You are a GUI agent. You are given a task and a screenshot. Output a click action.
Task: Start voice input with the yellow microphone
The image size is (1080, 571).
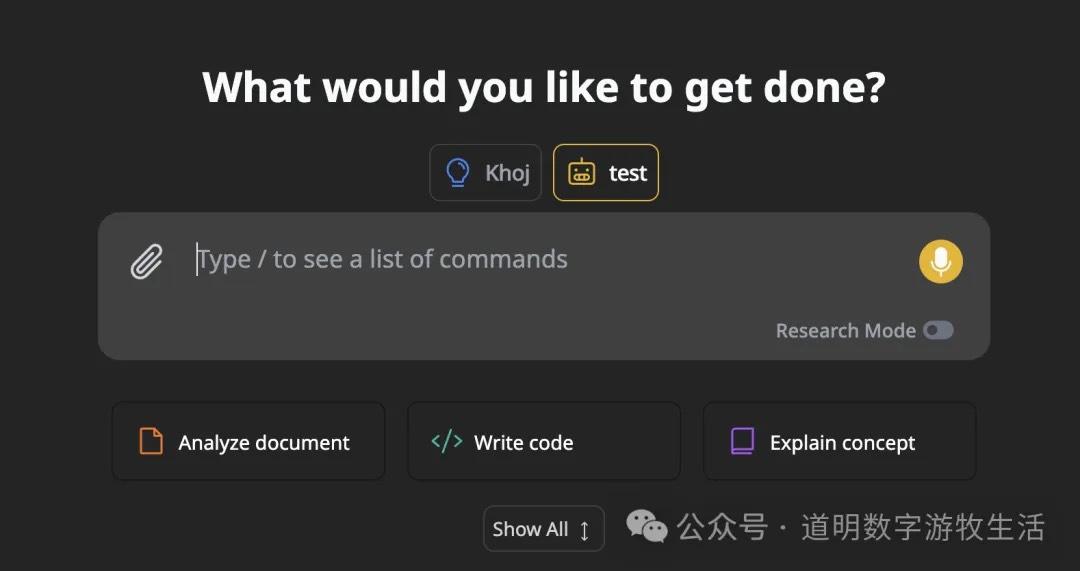(x=940, y=262)
